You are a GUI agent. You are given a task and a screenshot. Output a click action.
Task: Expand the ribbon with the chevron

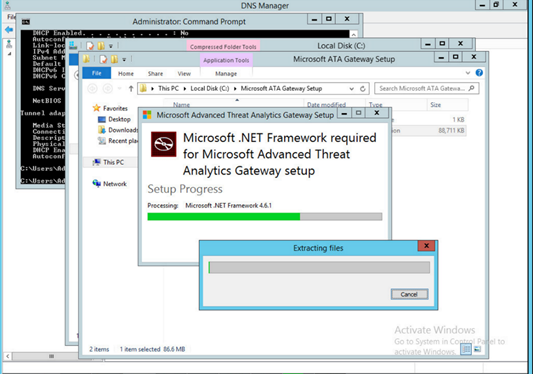click(x=468, y=73)
